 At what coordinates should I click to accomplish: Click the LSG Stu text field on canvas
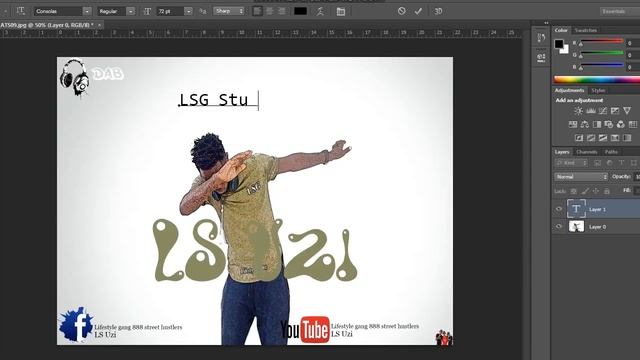pyautogui.click(x=218, y=100)
